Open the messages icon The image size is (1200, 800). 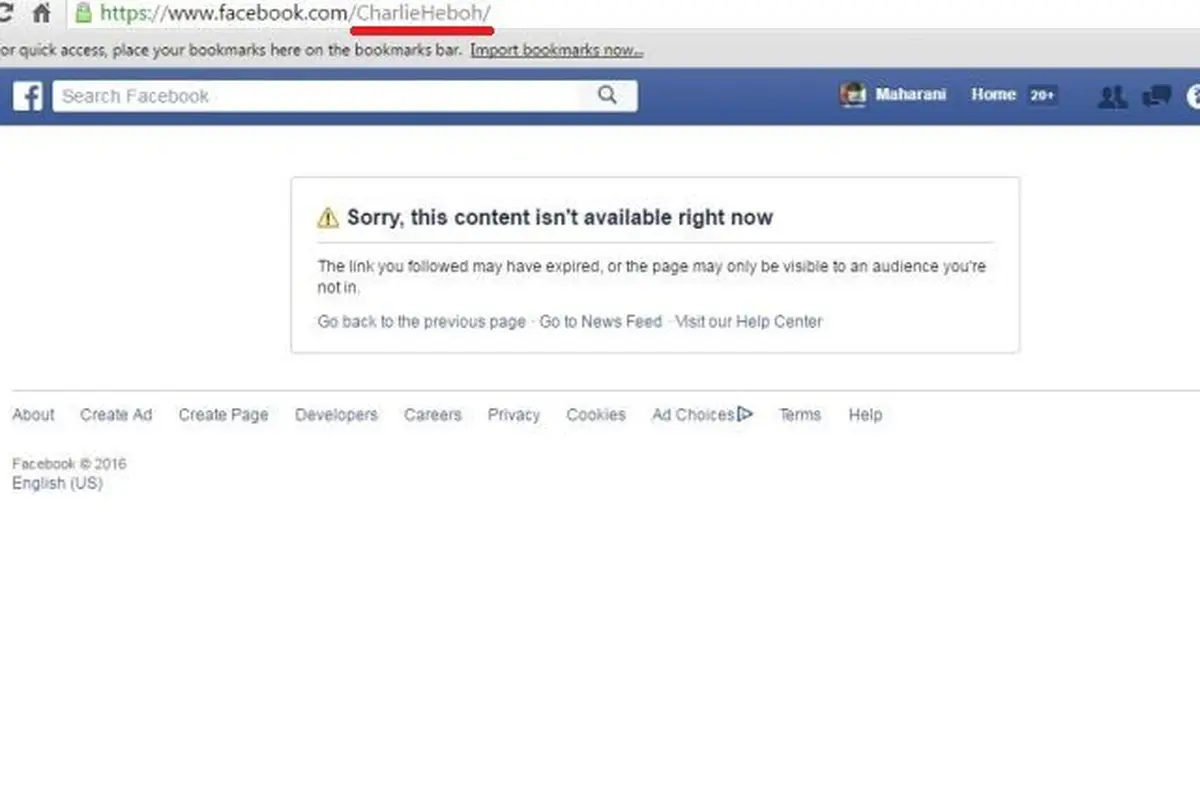click(1157, 96)
